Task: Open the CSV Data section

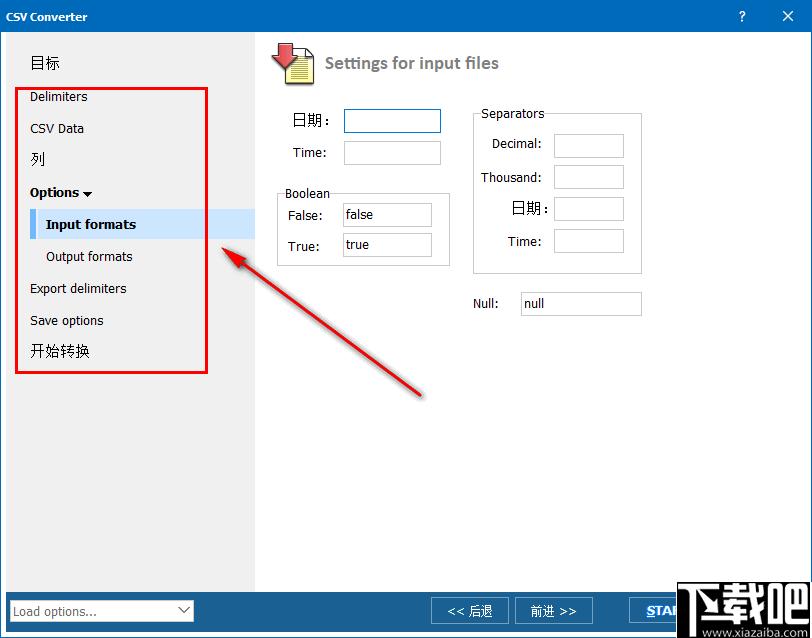Action: (57, 128)
